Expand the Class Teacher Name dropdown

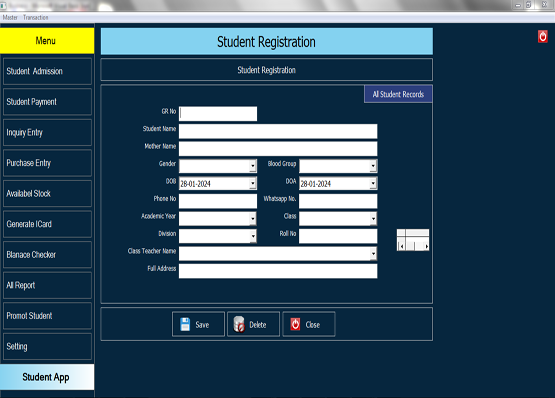point(373,254)
